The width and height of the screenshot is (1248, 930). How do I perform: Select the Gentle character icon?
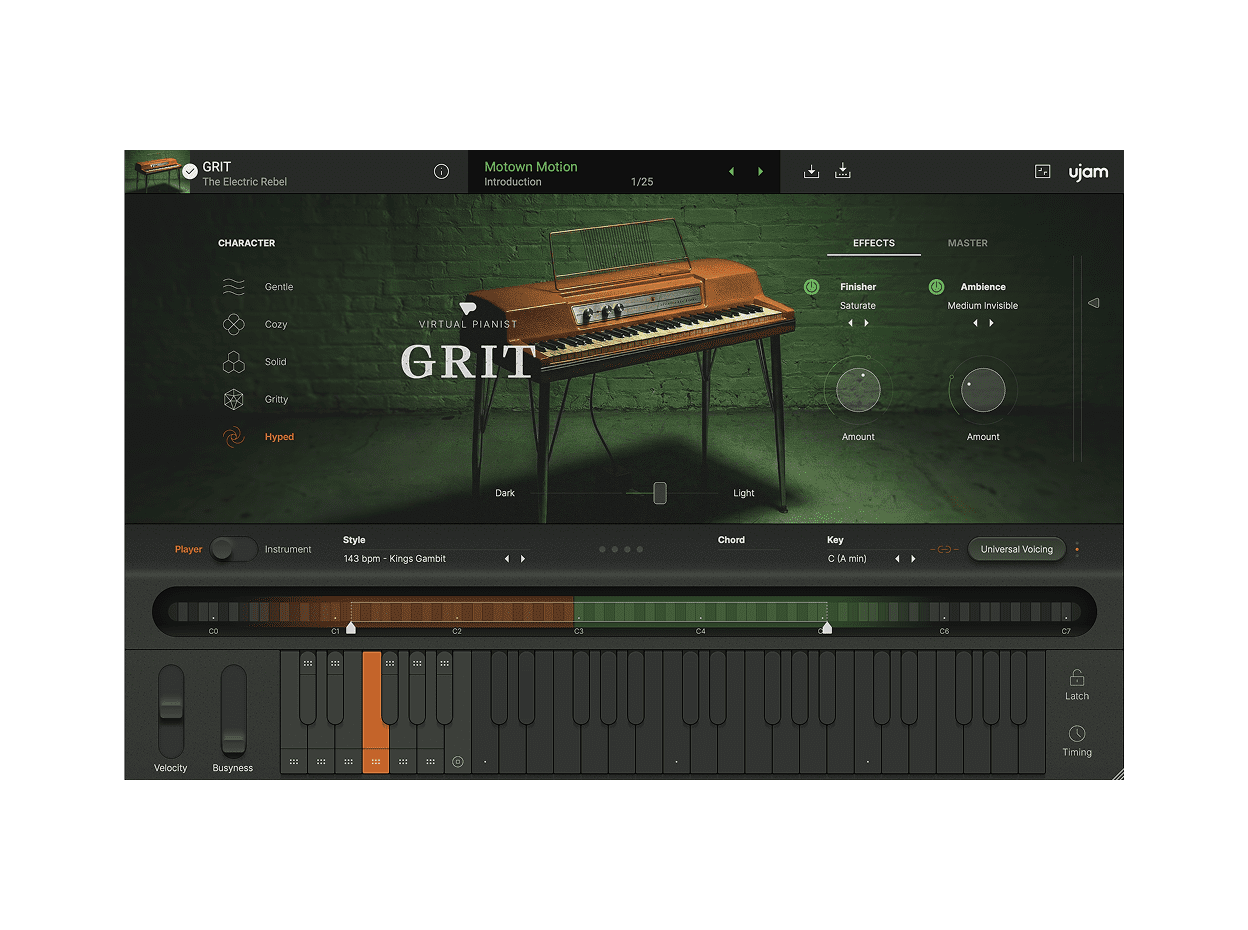point(233,287)
